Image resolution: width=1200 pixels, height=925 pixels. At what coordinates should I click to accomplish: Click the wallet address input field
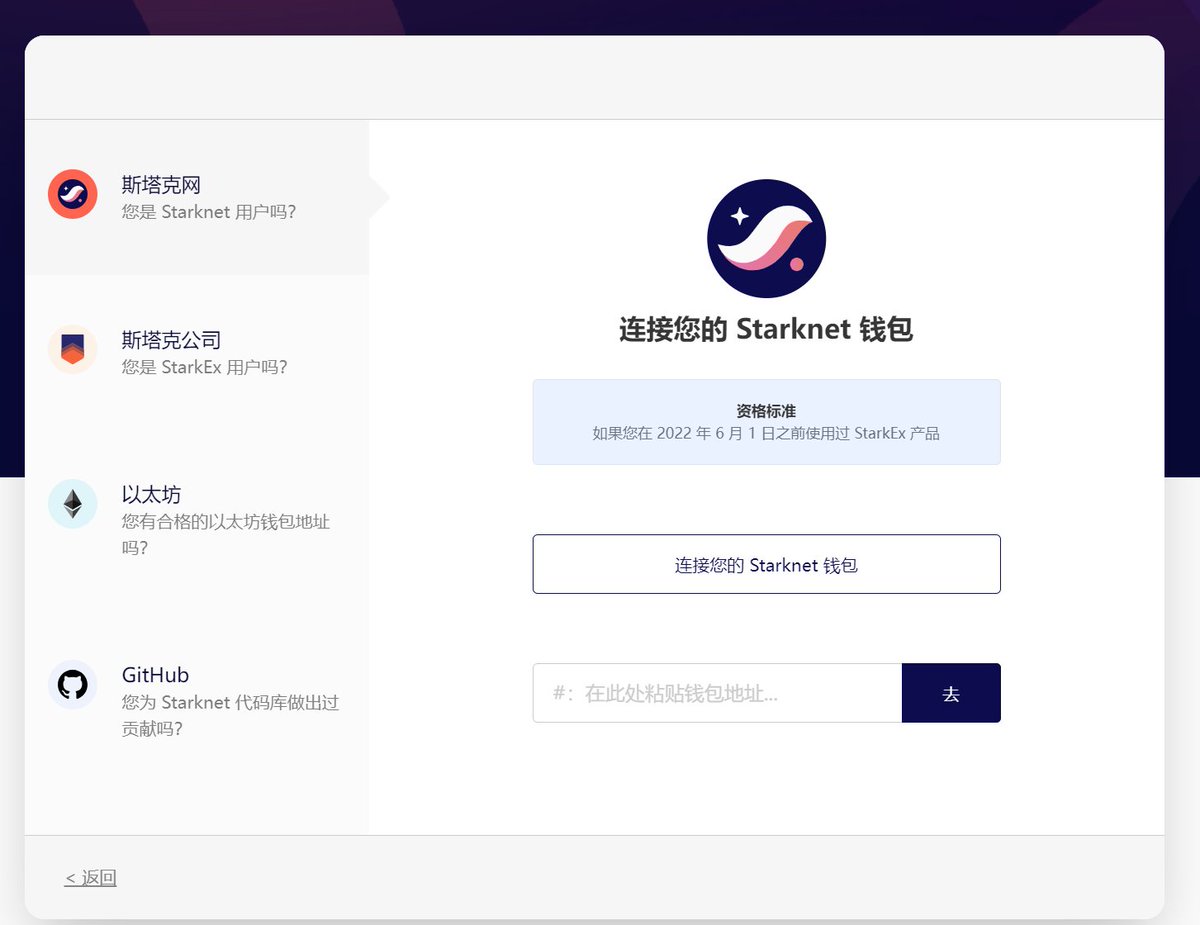pos(716,692)
